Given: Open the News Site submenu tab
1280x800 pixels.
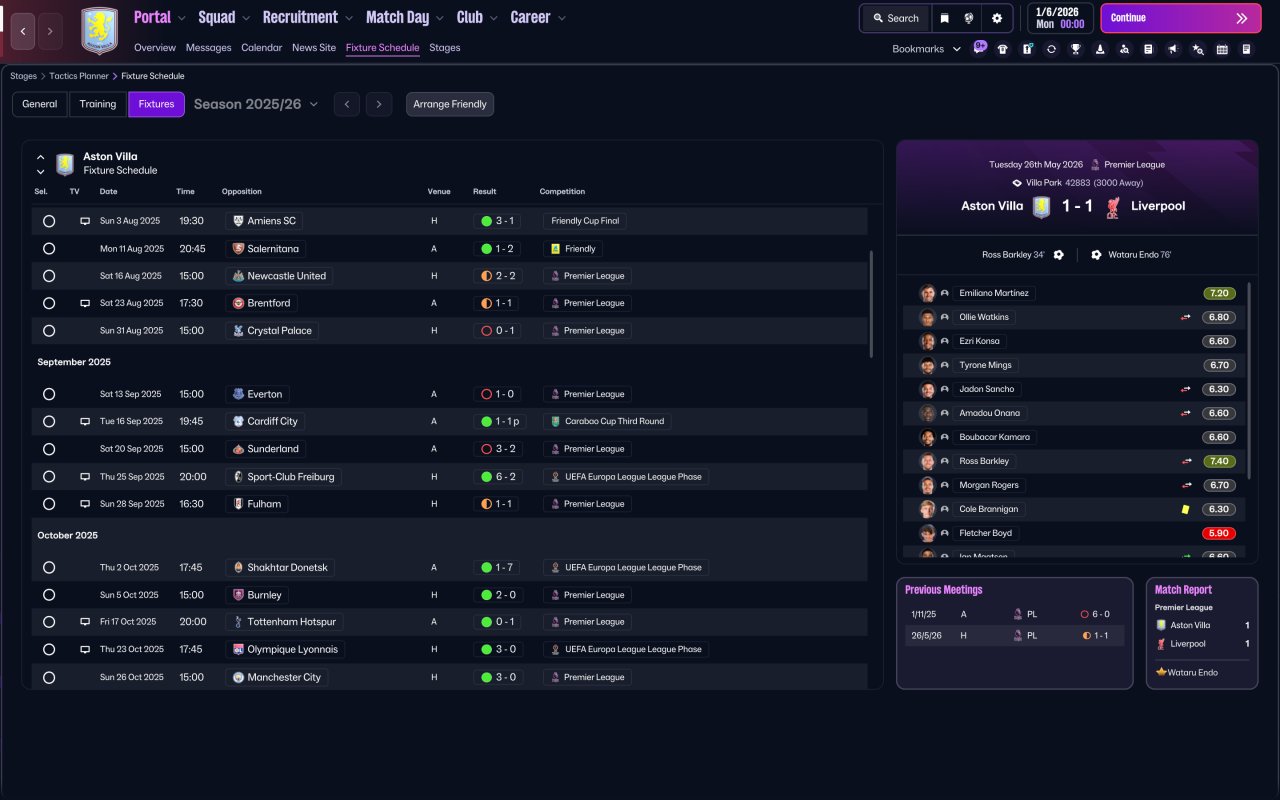Looking at the screenshot, I should point(314,48).
